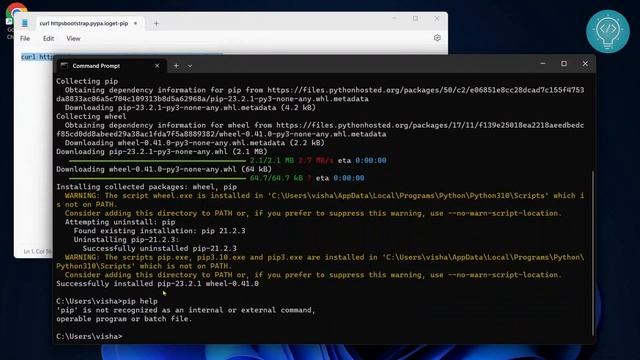Screen dimensions: 640x360
Task: Click Notepad status bar line position
Action: (x=38, y=251)
